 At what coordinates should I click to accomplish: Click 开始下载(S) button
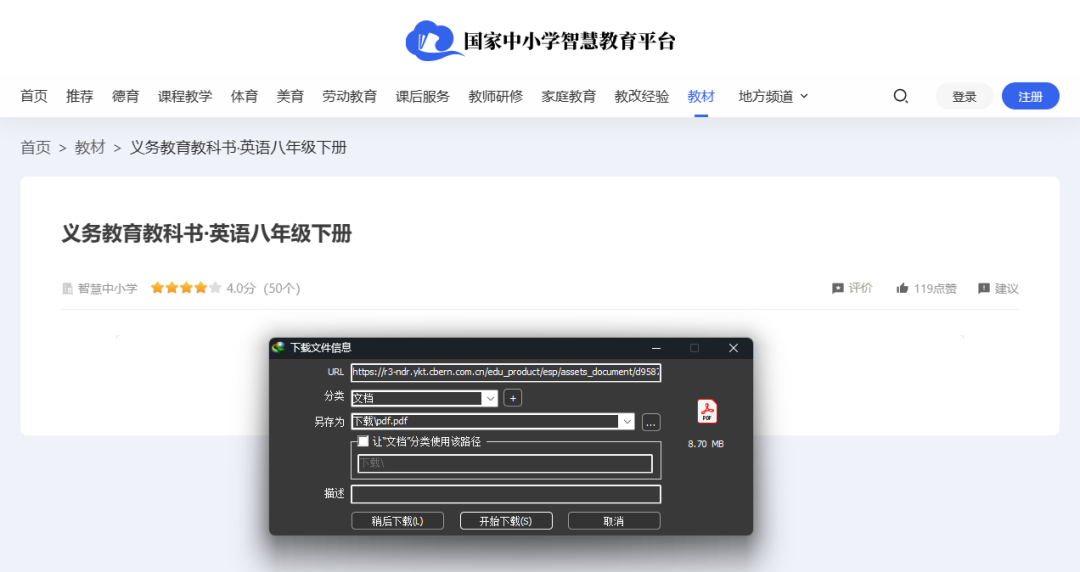tap(506, 522)
